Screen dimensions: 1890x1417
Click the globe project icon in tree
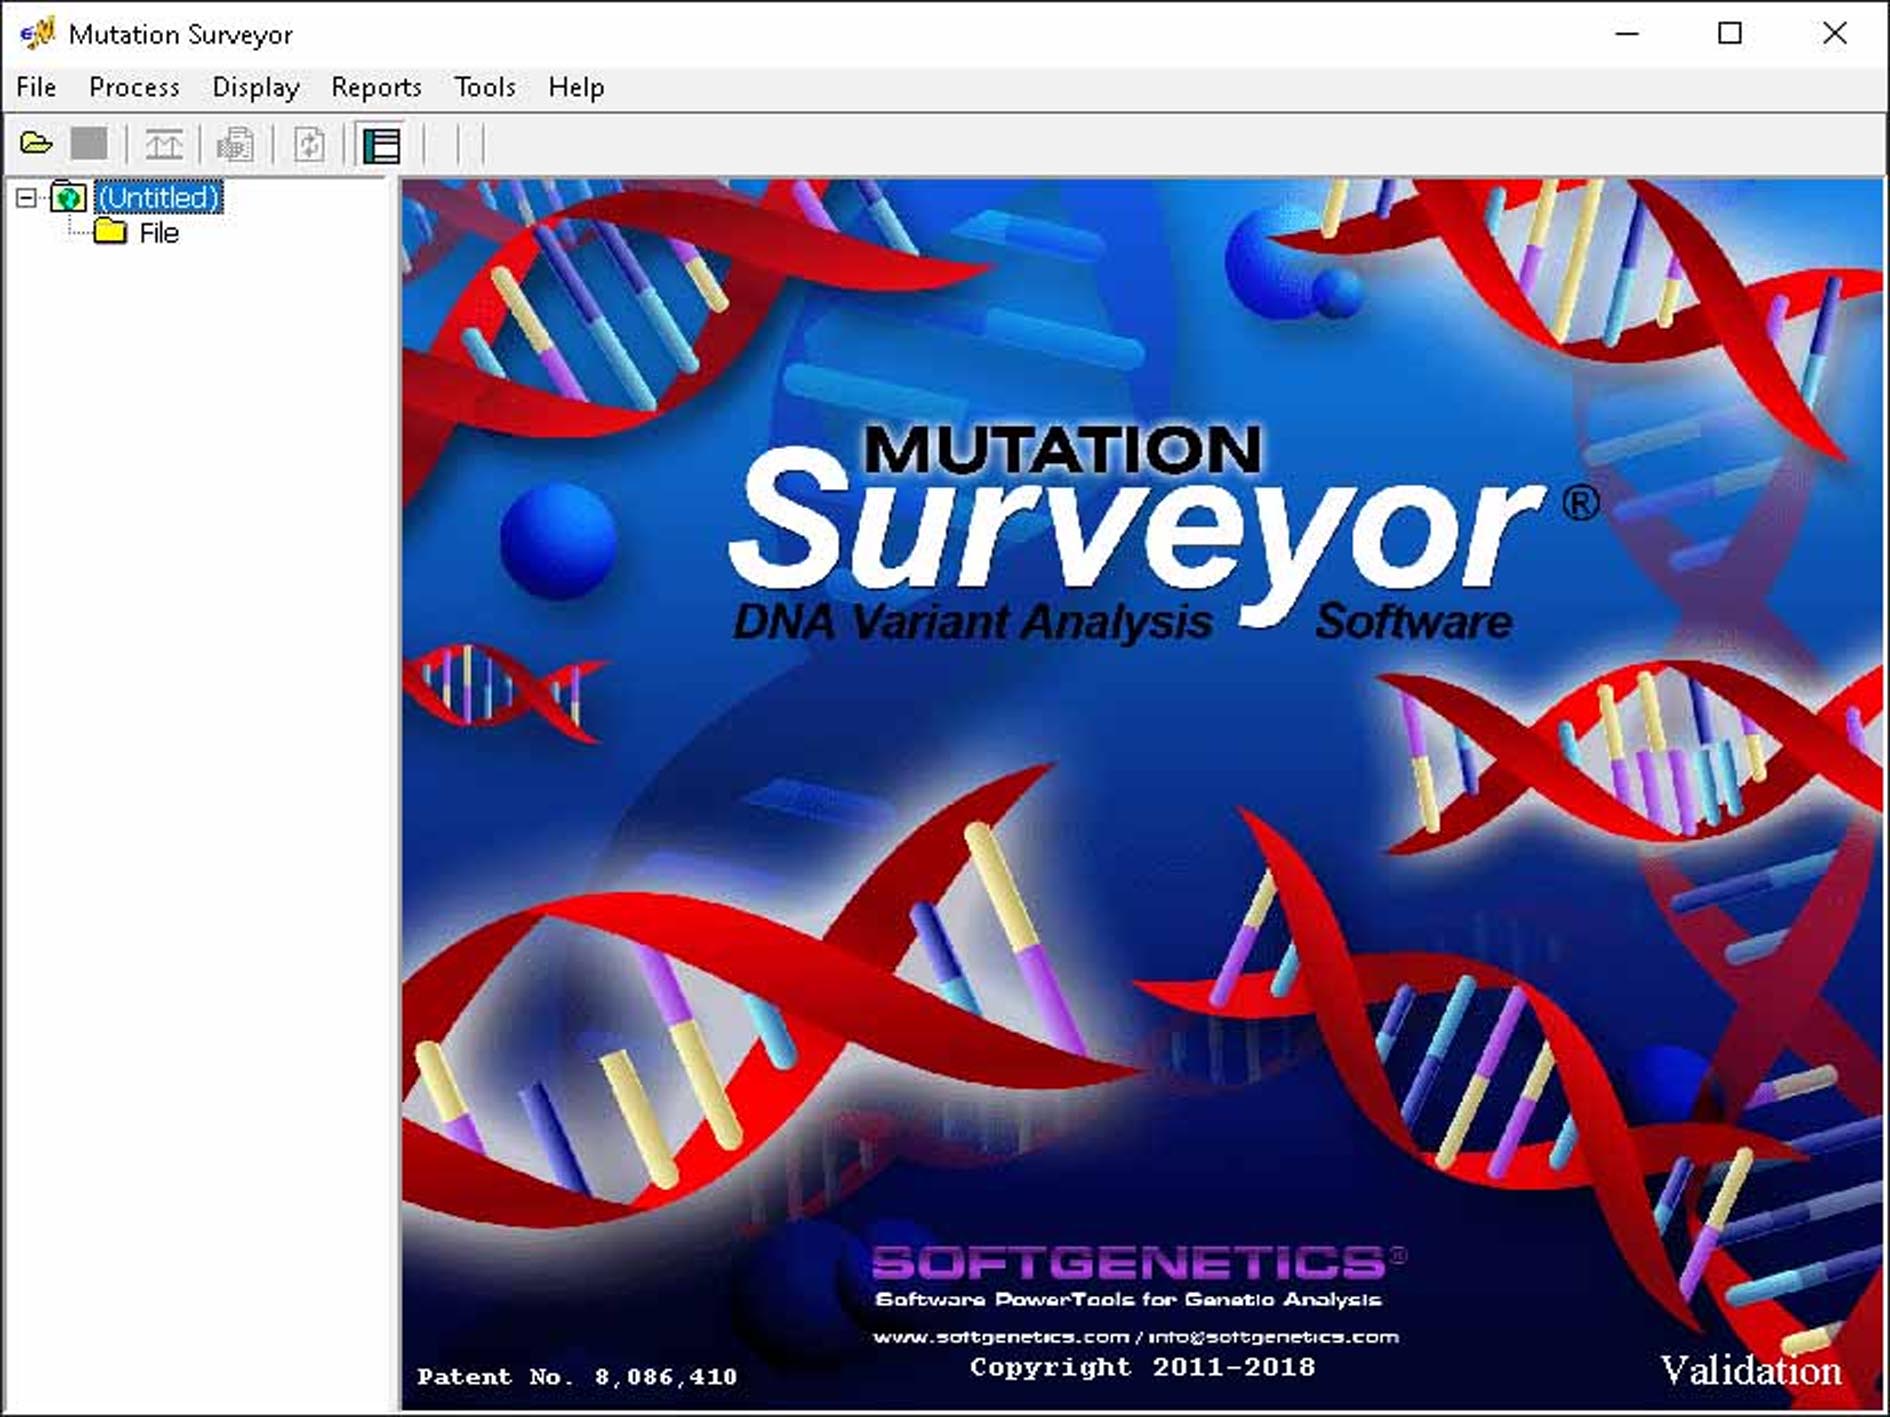68,197
